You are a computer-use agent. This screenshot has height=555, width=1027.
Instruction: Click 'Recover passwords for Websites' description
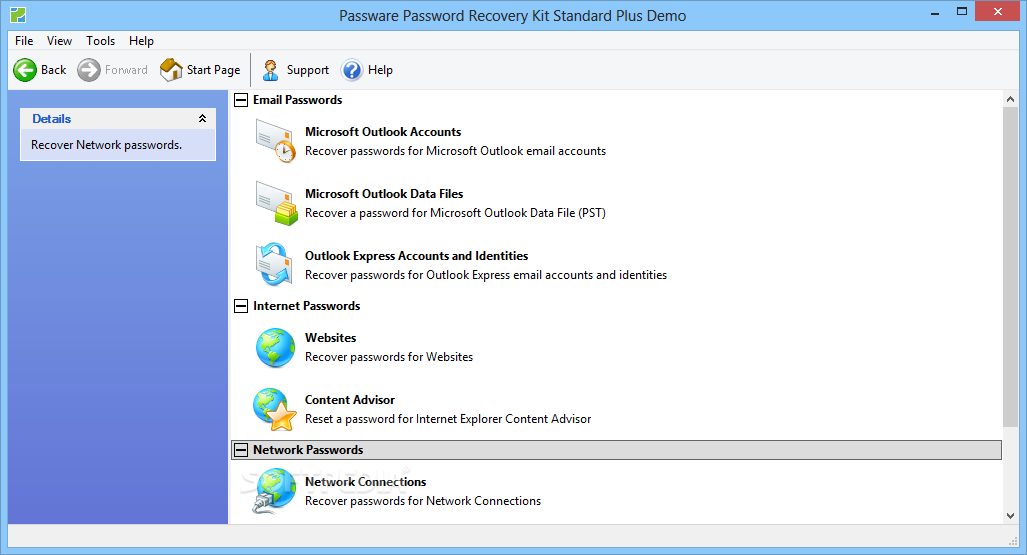[x=389, y=357]
